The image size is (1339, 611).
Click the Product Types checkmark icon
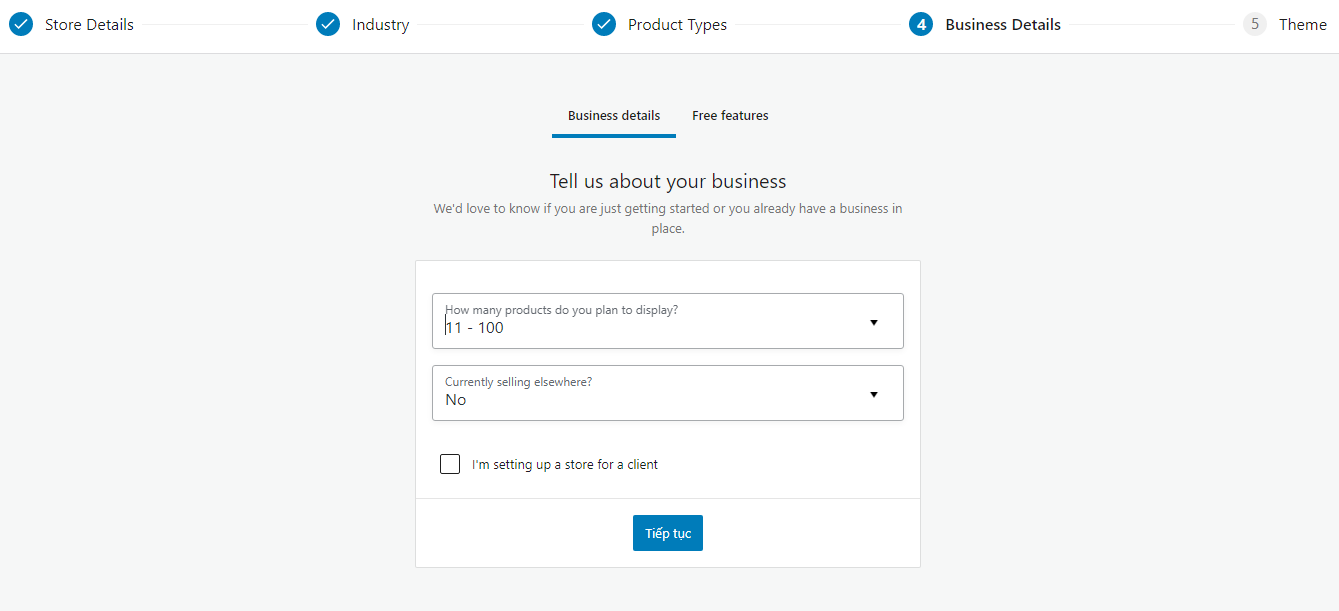(604, 24)
